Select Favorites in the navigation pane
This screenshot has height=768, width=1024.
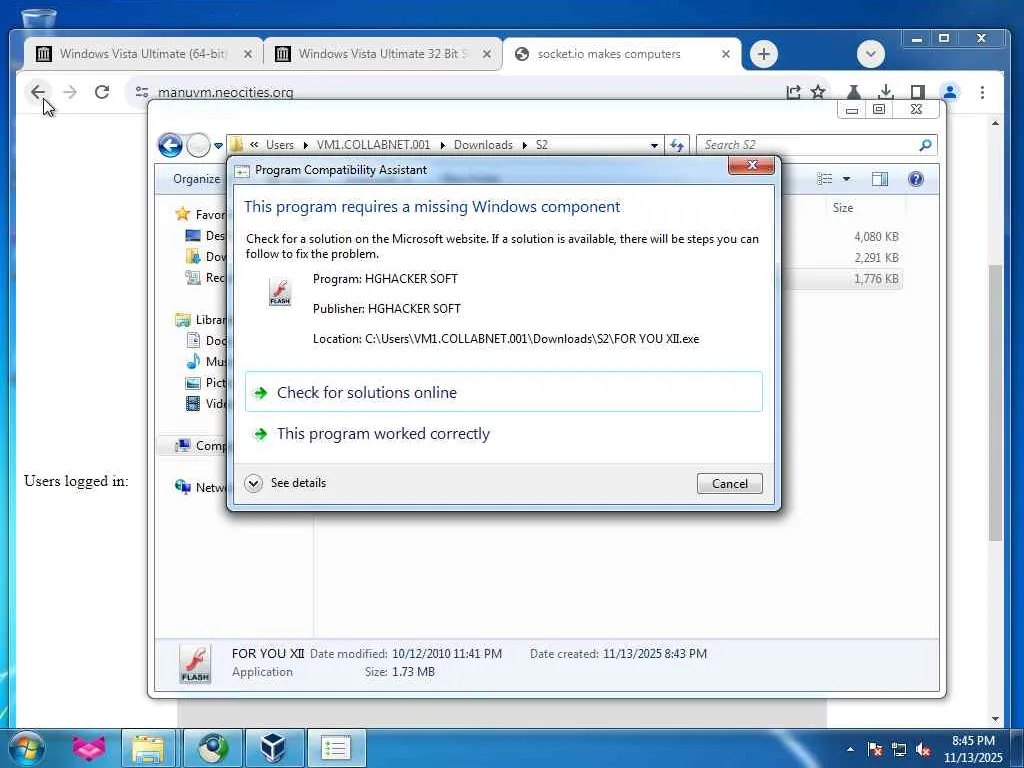pos(200,214)
